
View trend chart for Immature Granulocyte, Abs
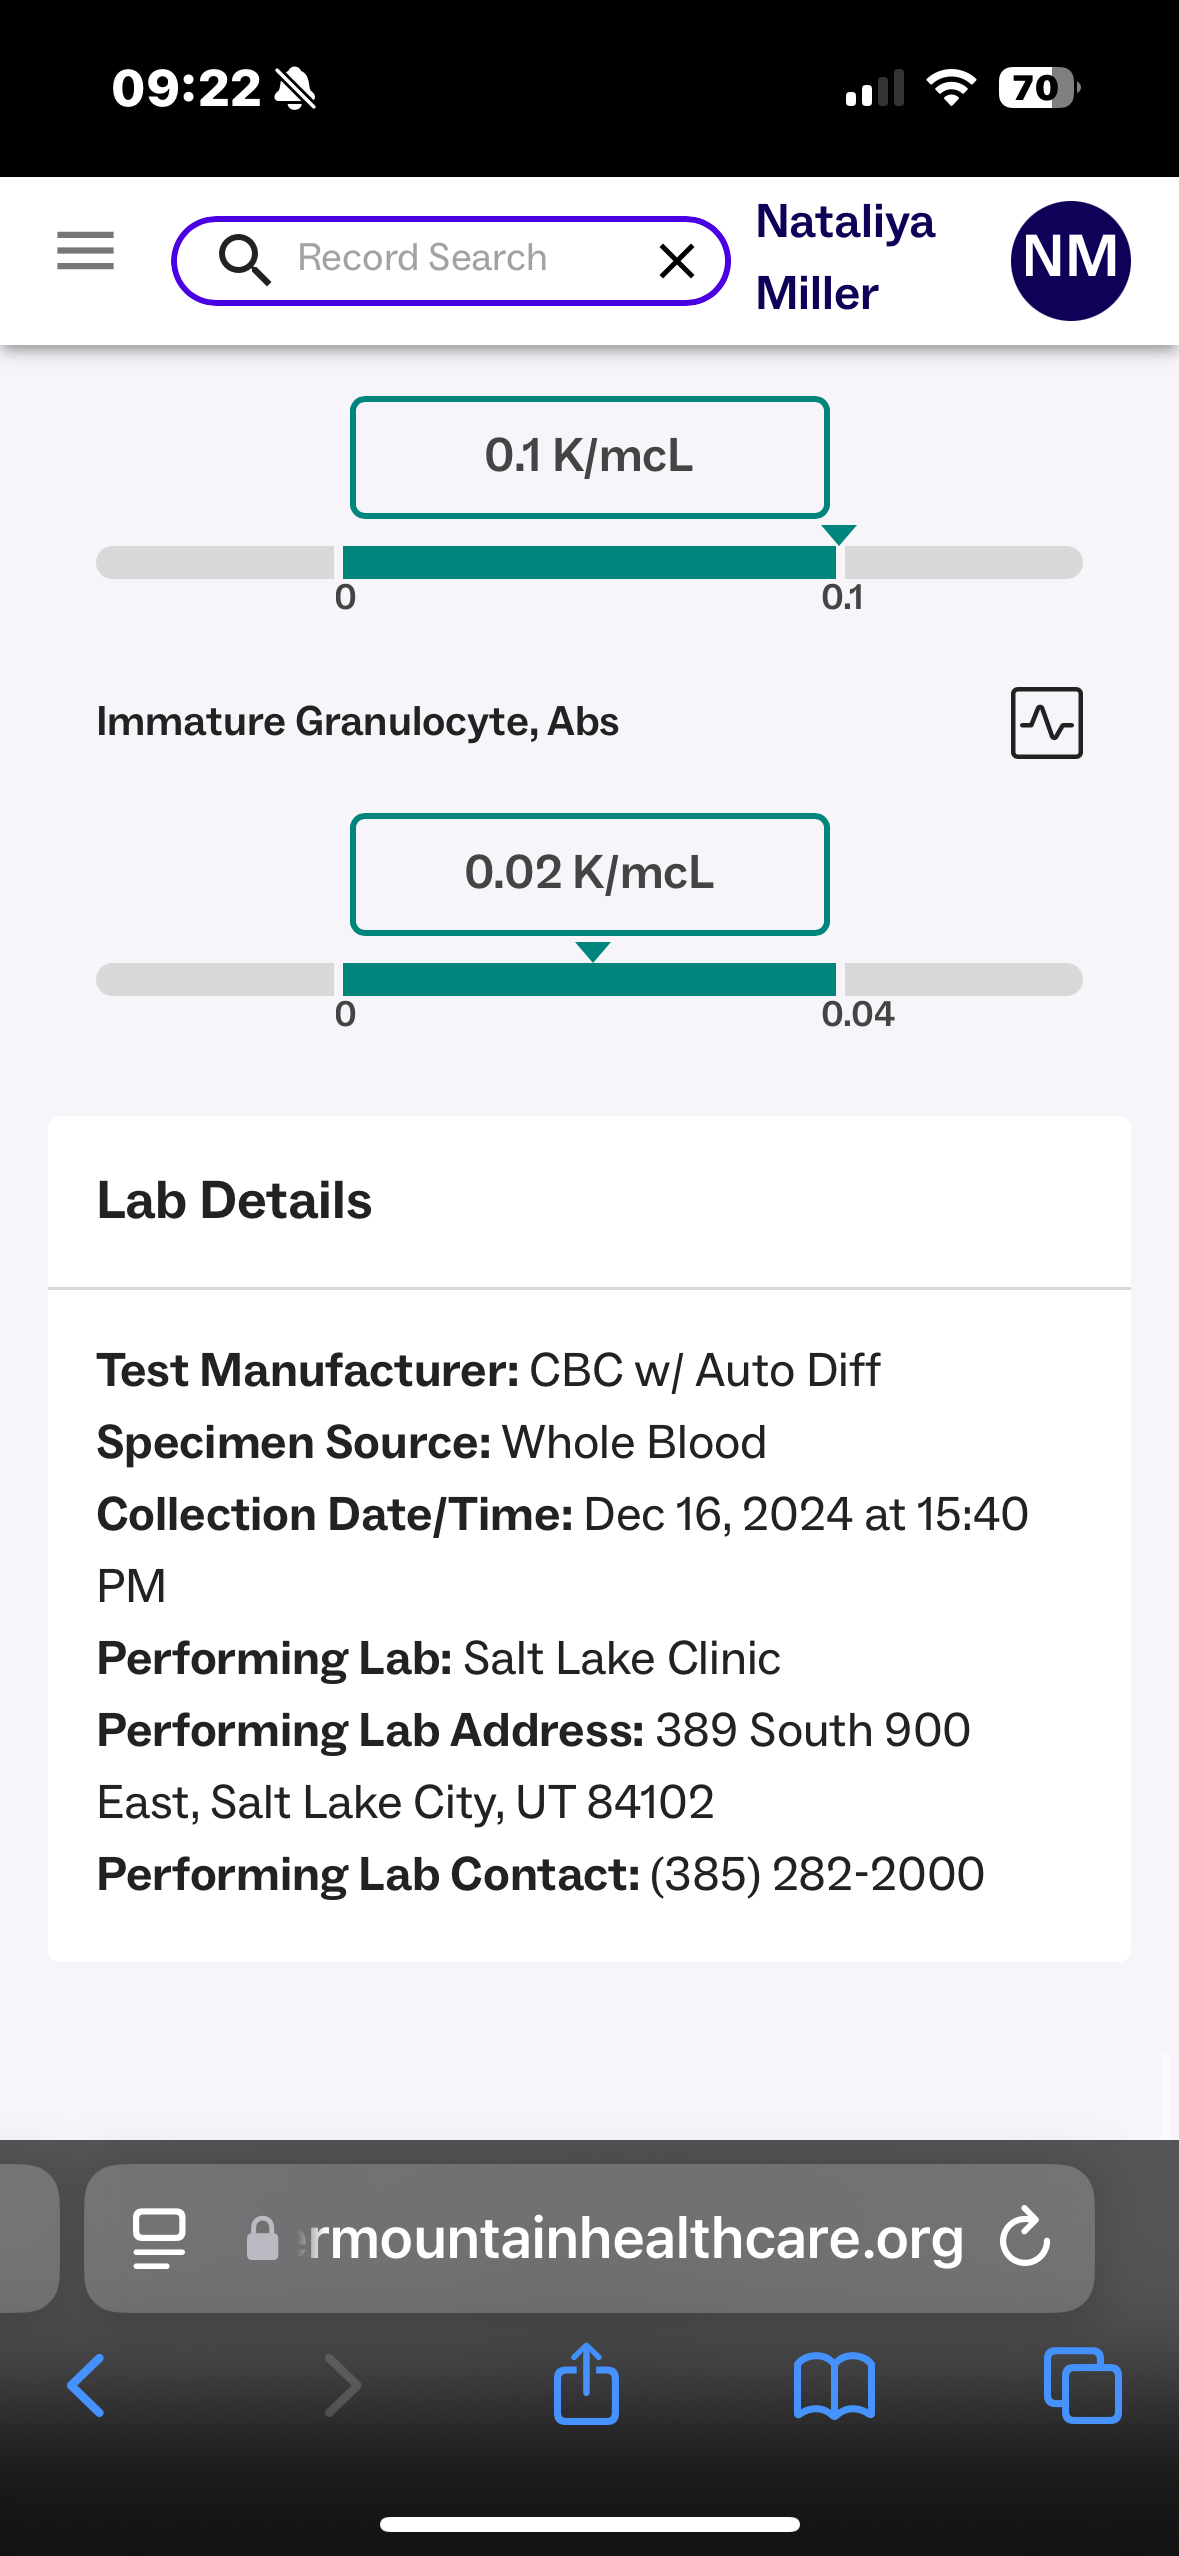[x=1046, y=723]
